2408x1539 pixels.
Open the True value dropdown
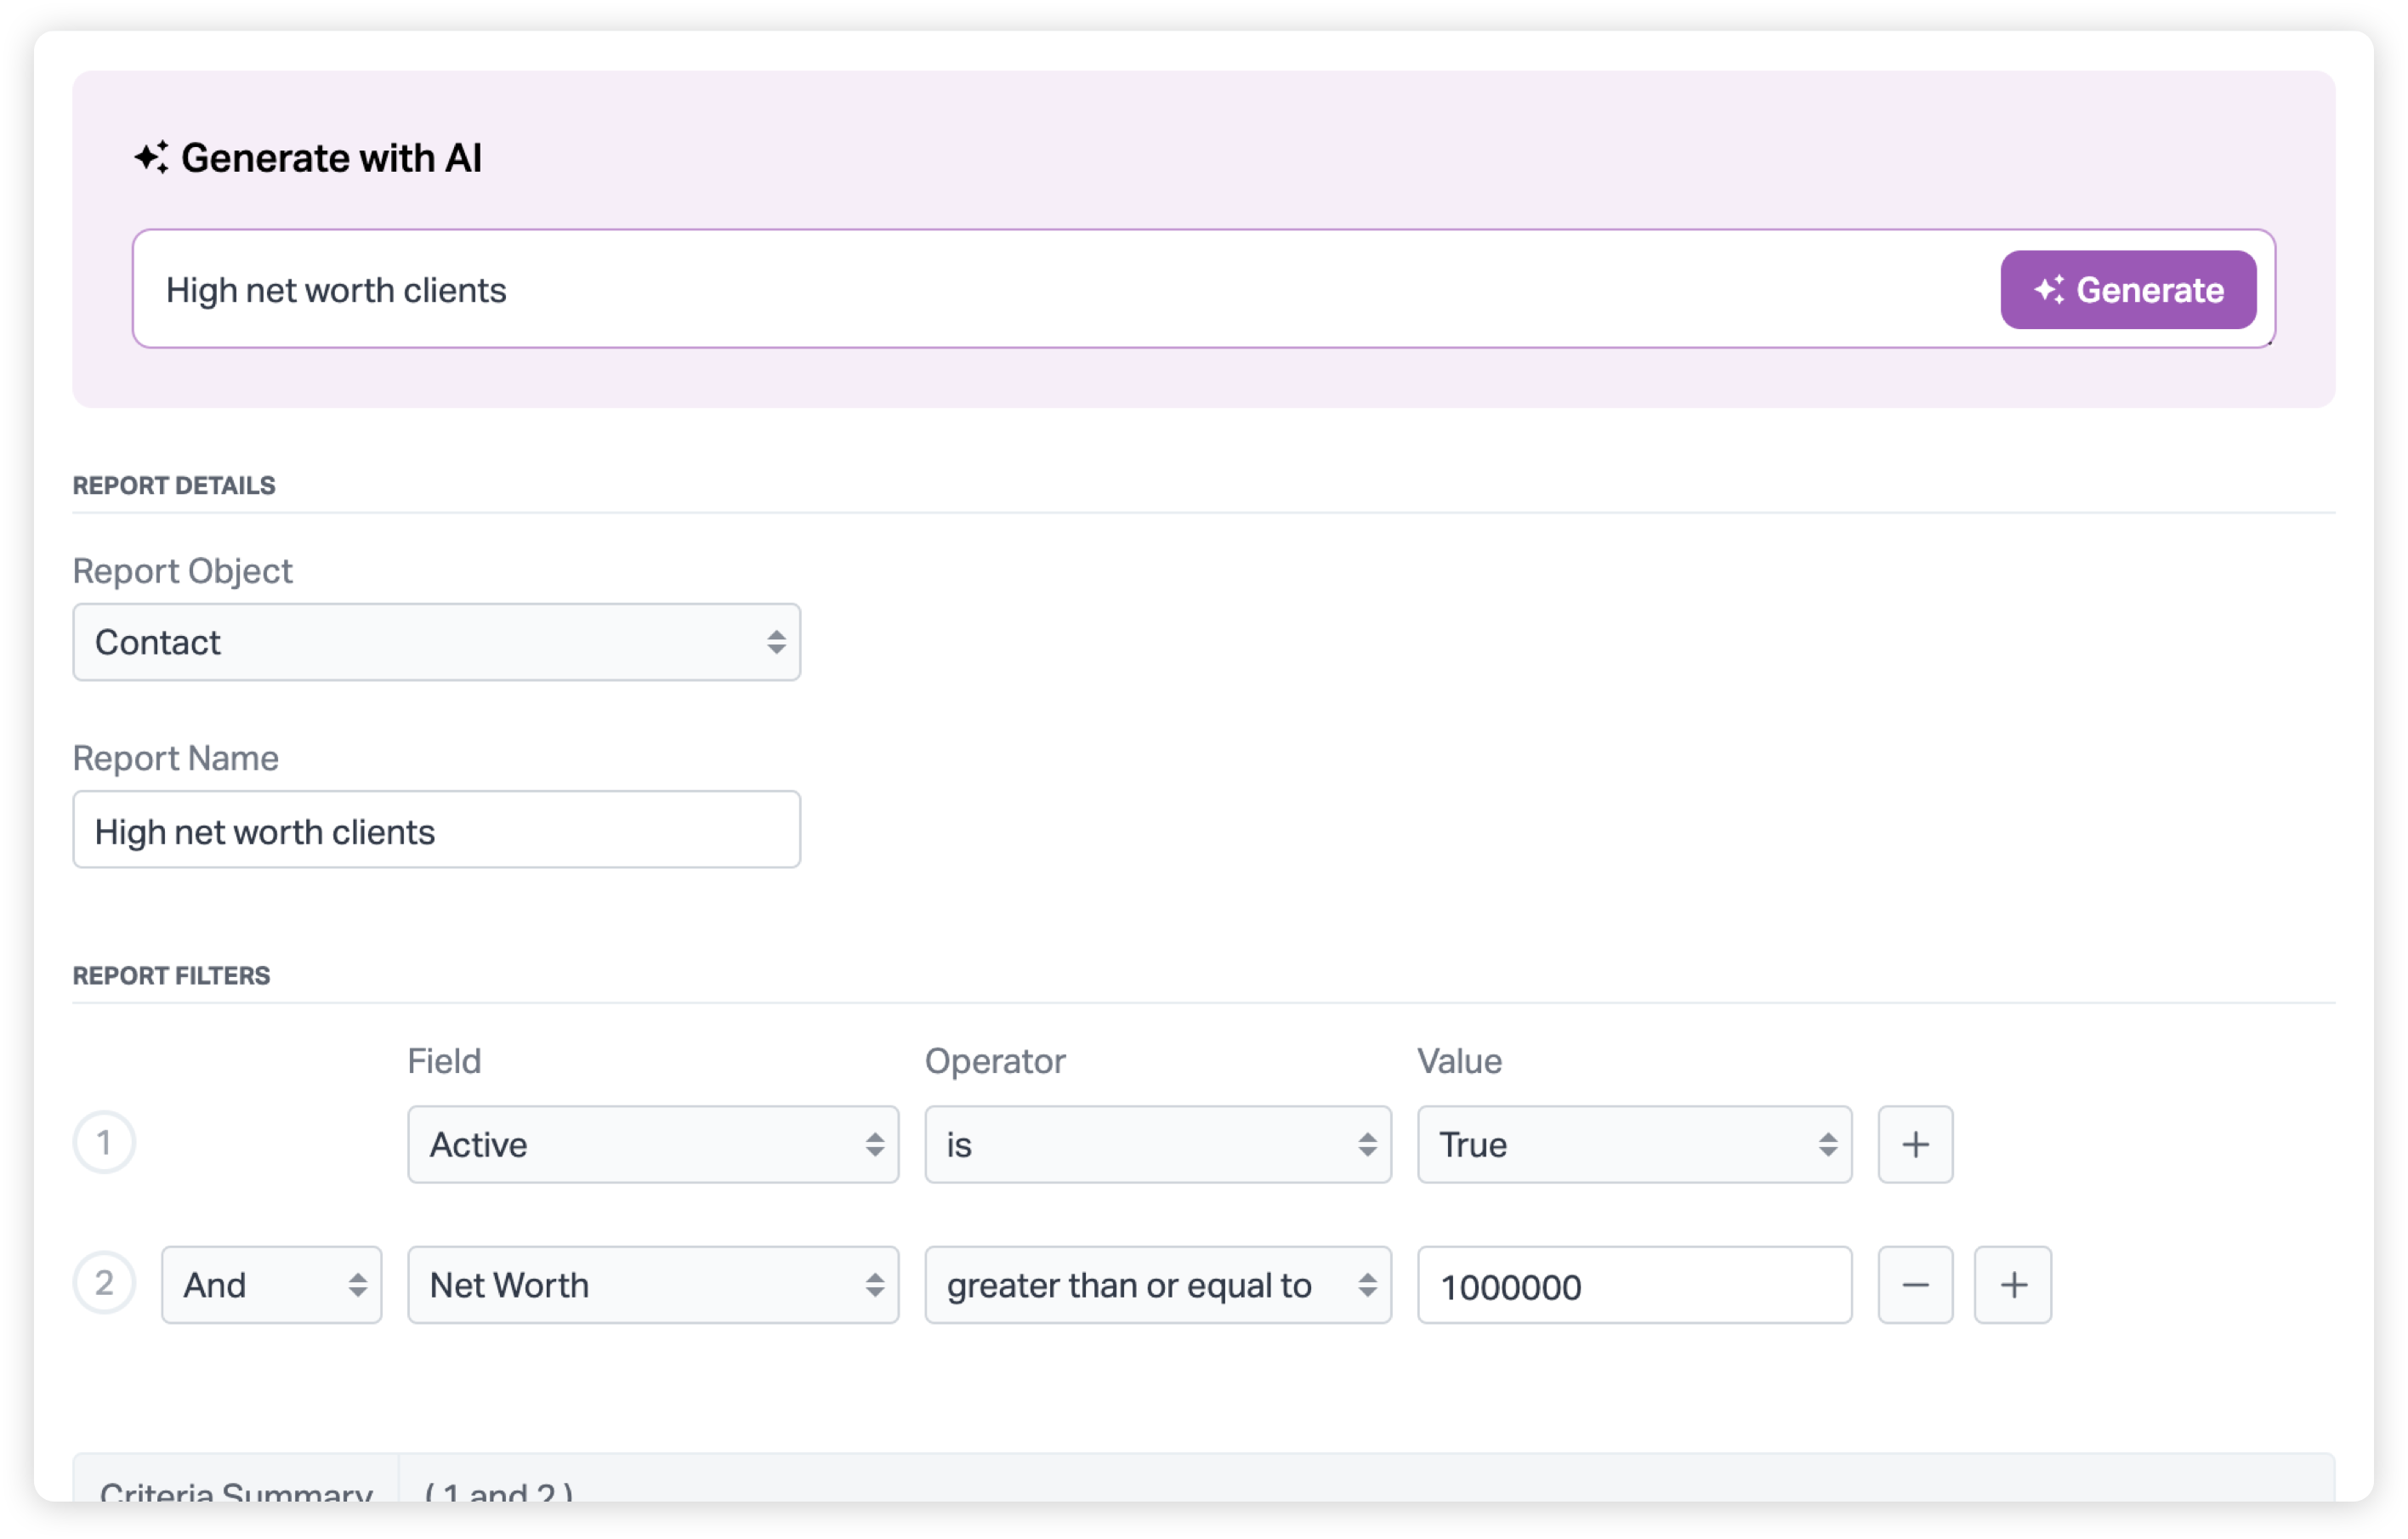point(1634,1144)
